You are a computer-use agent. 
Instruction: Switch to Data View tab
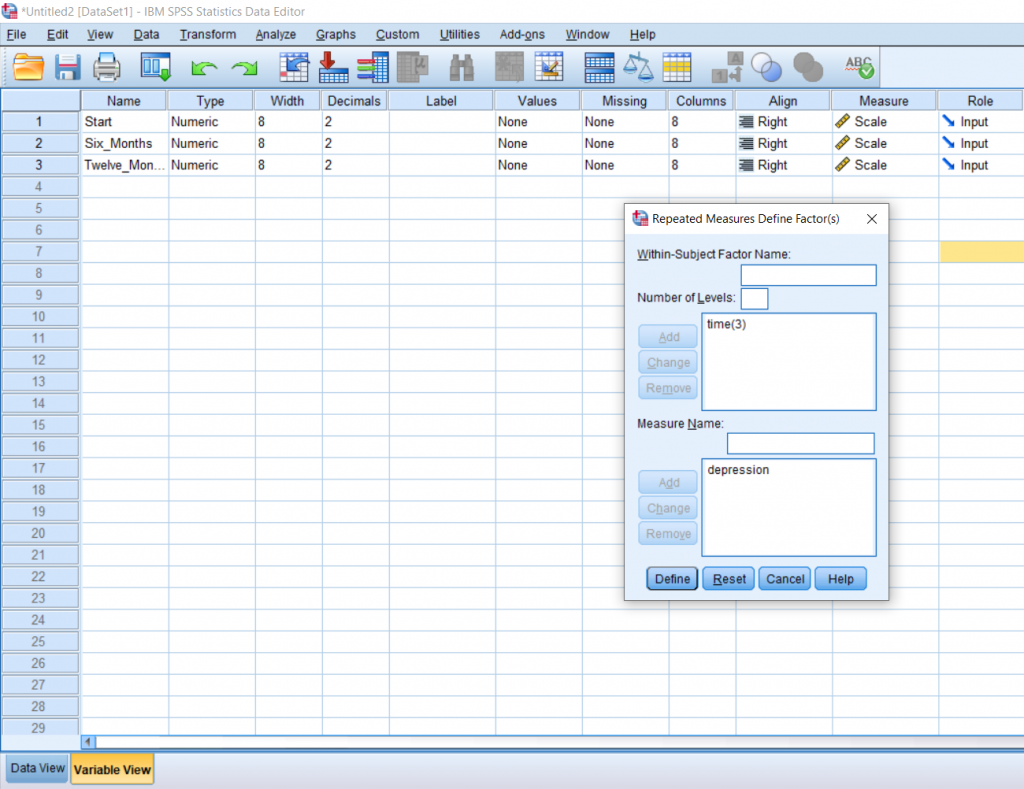(36, 768)
